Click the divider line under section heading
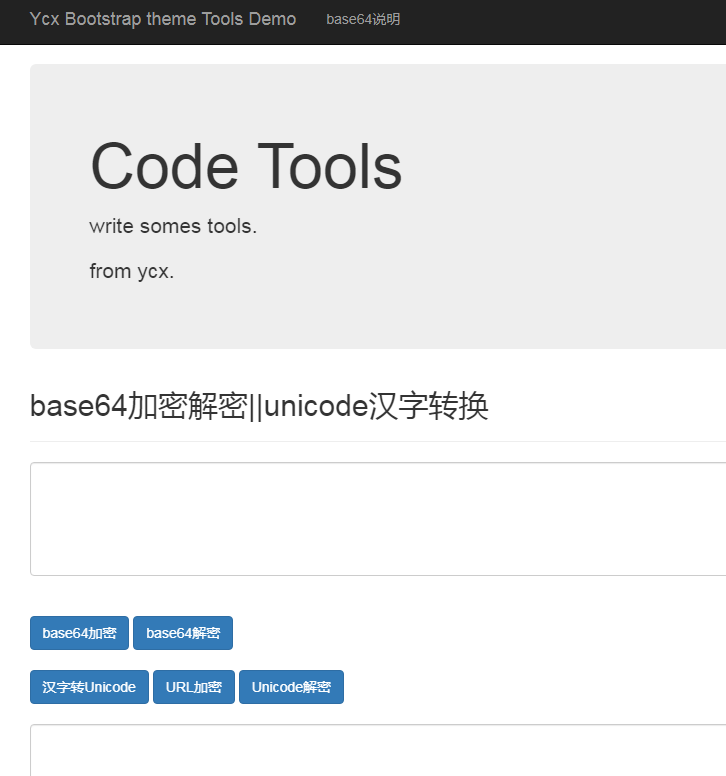 point(378,441)
